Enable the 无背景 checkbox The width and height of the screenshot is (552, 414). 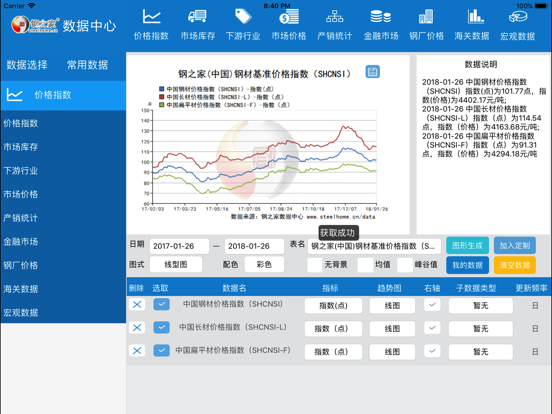coord(314,265)
